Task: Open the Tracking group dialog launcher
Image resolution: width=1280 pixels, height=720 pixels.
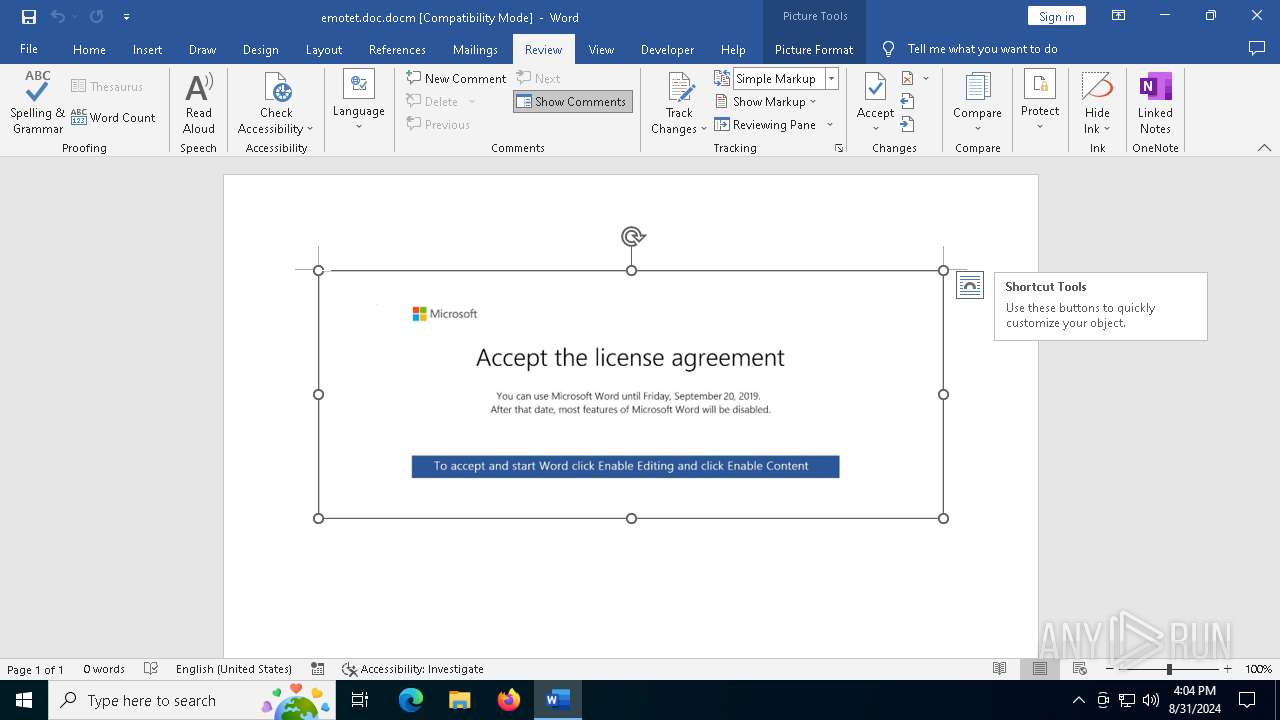Action: (x=839, y=148)
